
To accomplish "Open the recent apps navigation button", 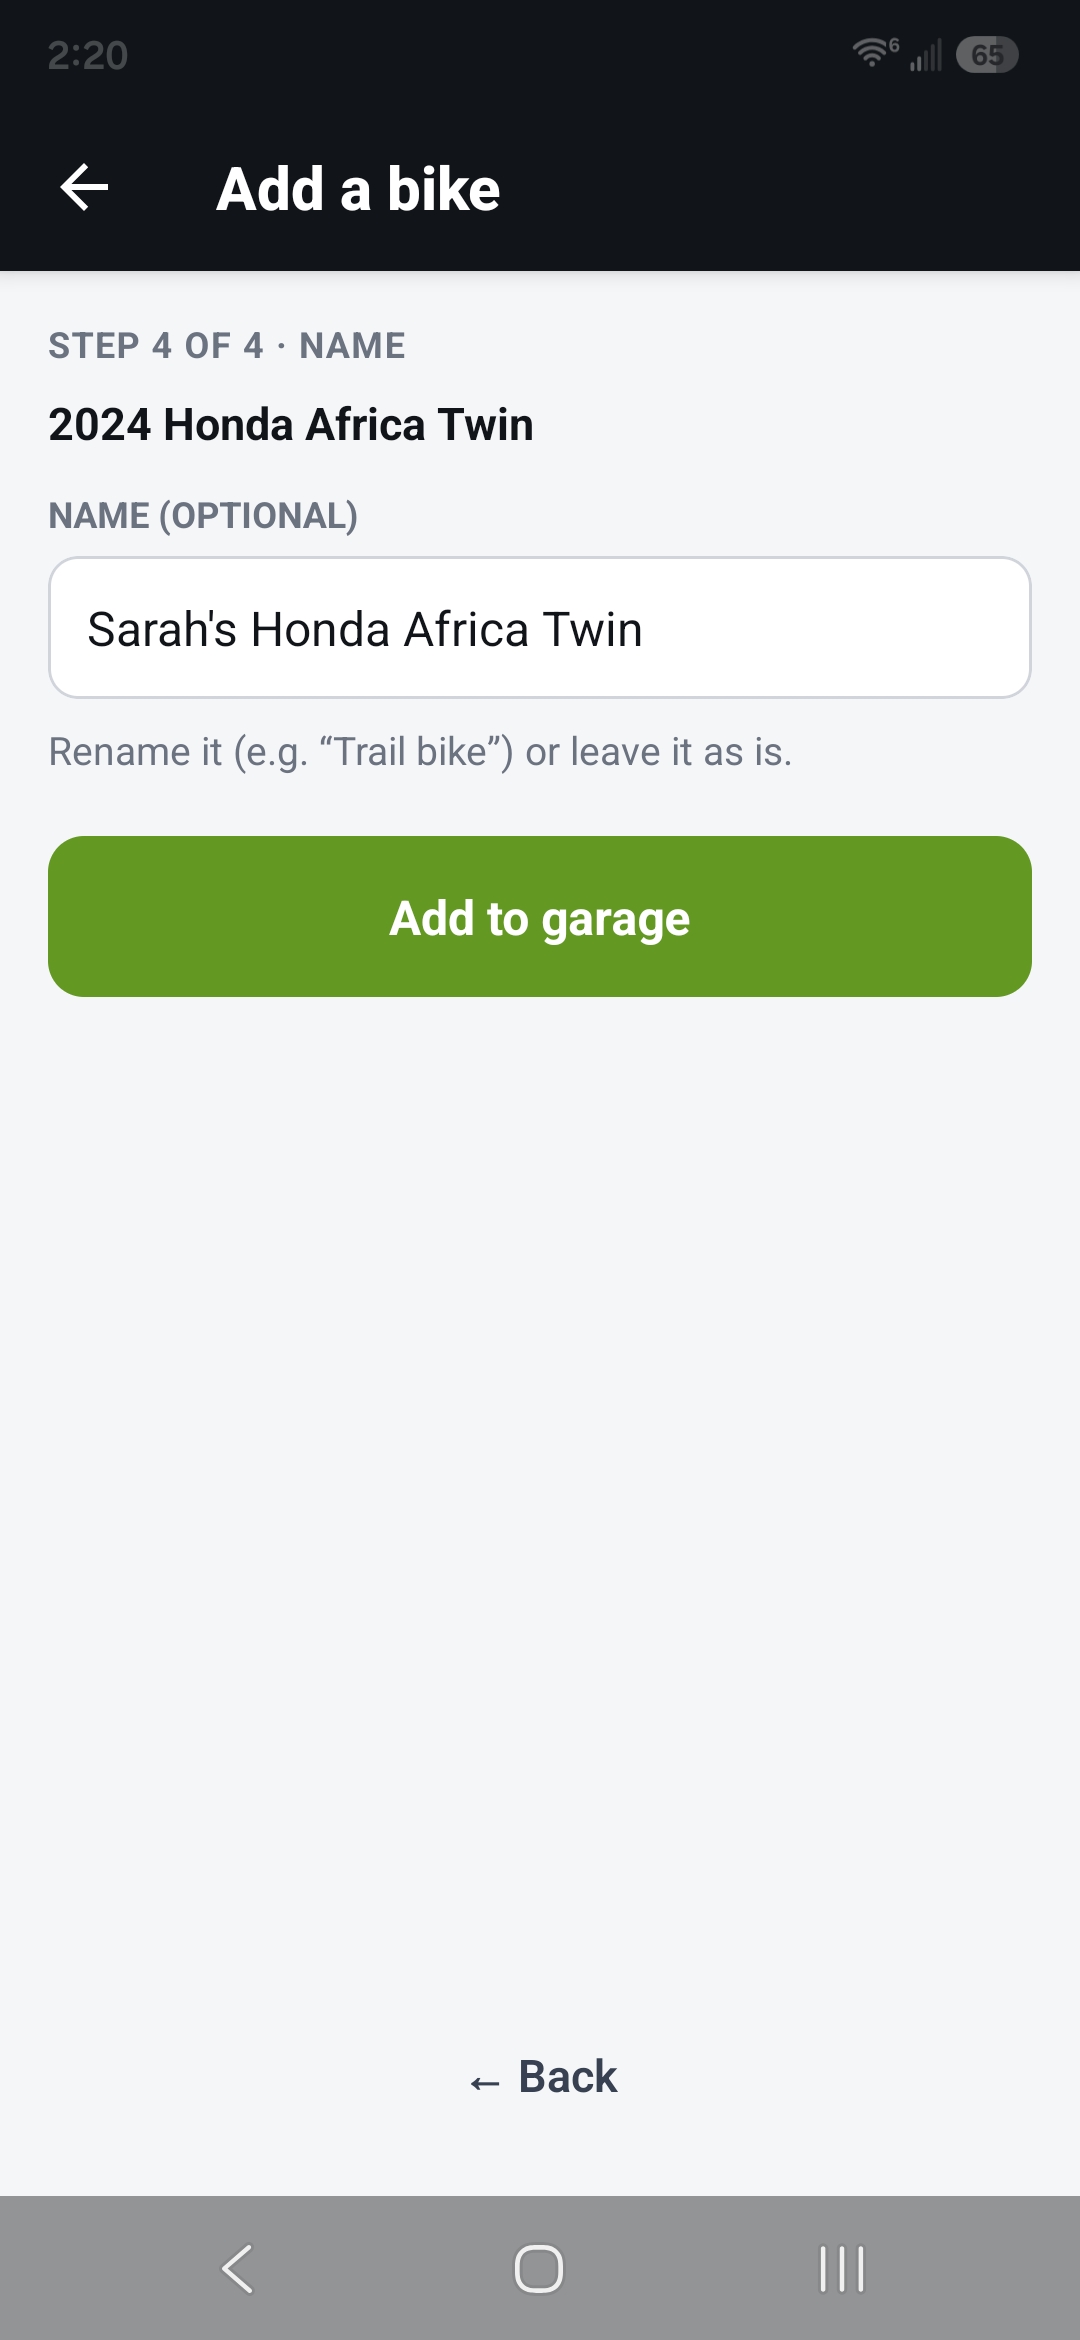I will (841, 2268).
